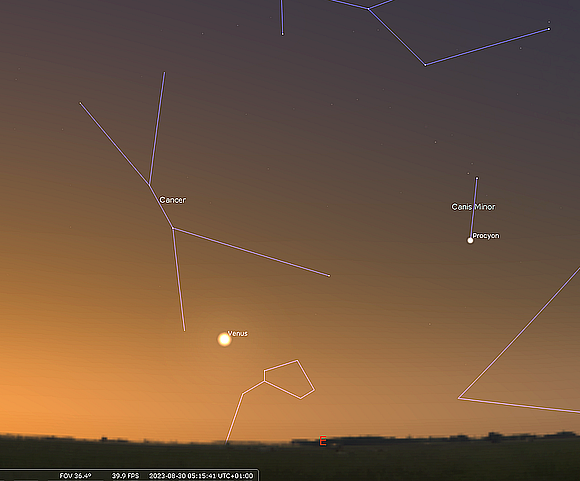Select the planet Venus
580x481 pixels.
click(224, 339)
